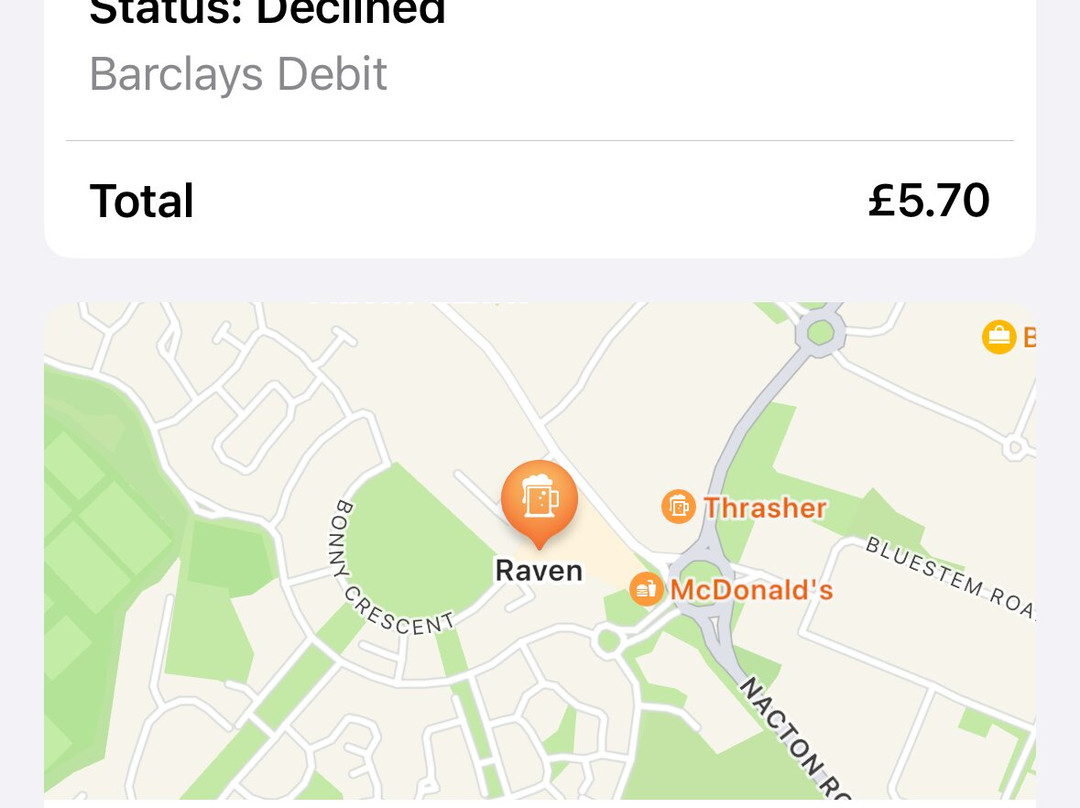
Task: Tap the Total row label
Action: (142, 201)
